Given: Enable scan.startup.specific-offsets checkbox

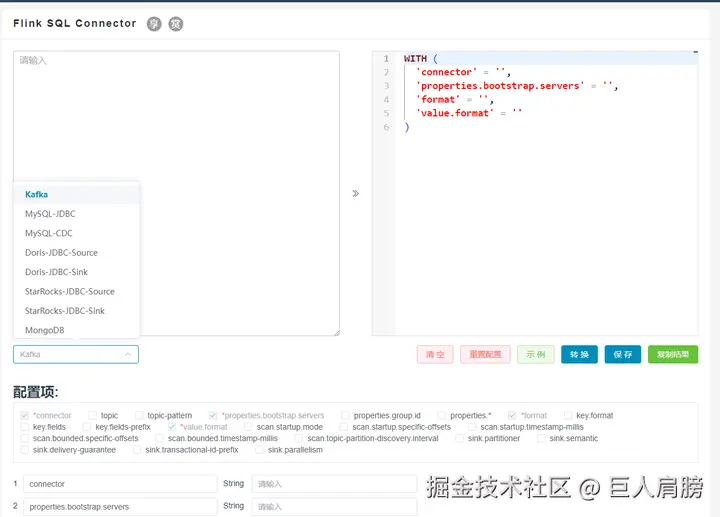Looking at the screenshot, I should (344, 427).
